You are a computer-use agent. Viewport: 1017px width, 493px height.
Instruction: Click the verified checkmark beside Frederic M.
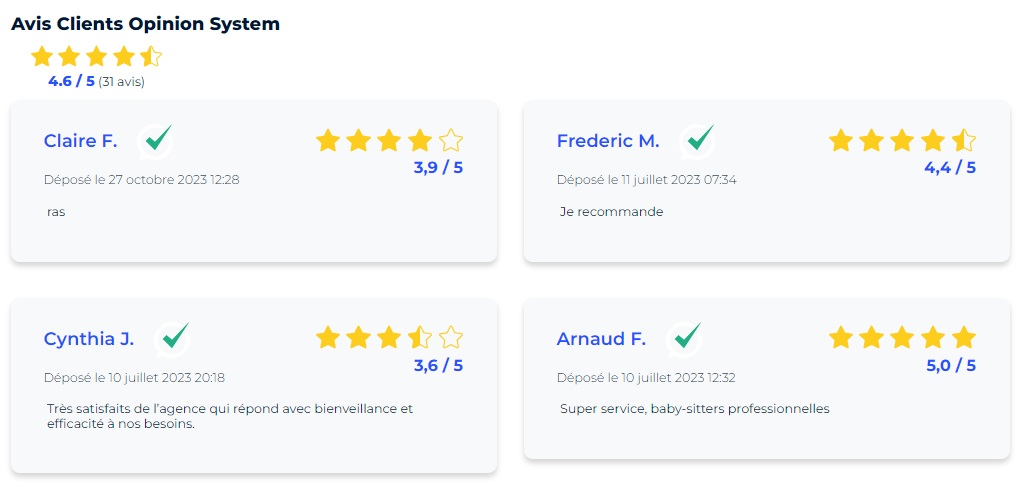pos(698,140)
